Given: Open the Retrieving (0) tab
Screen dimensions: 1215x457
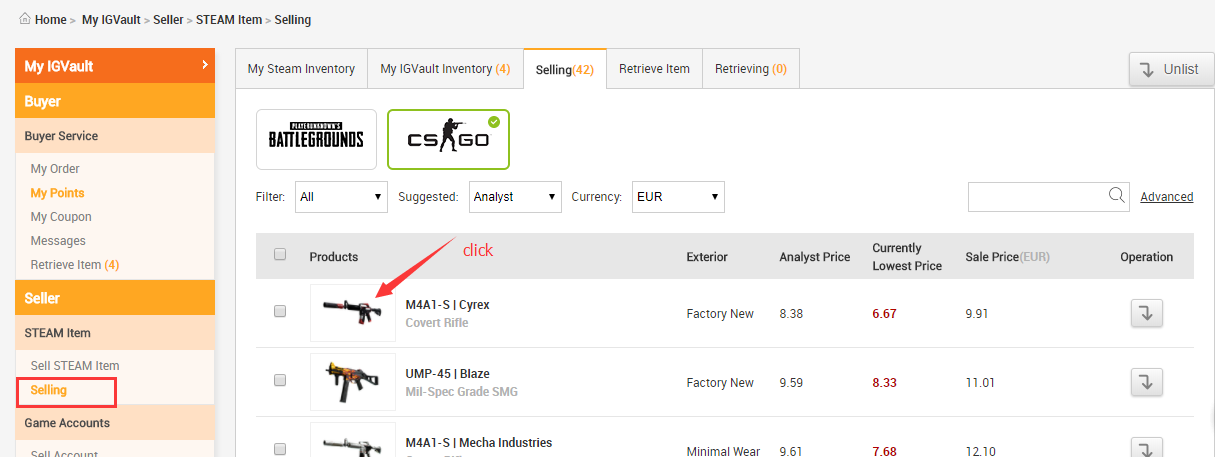Looking at the screenshot, I should pos(750,69).
